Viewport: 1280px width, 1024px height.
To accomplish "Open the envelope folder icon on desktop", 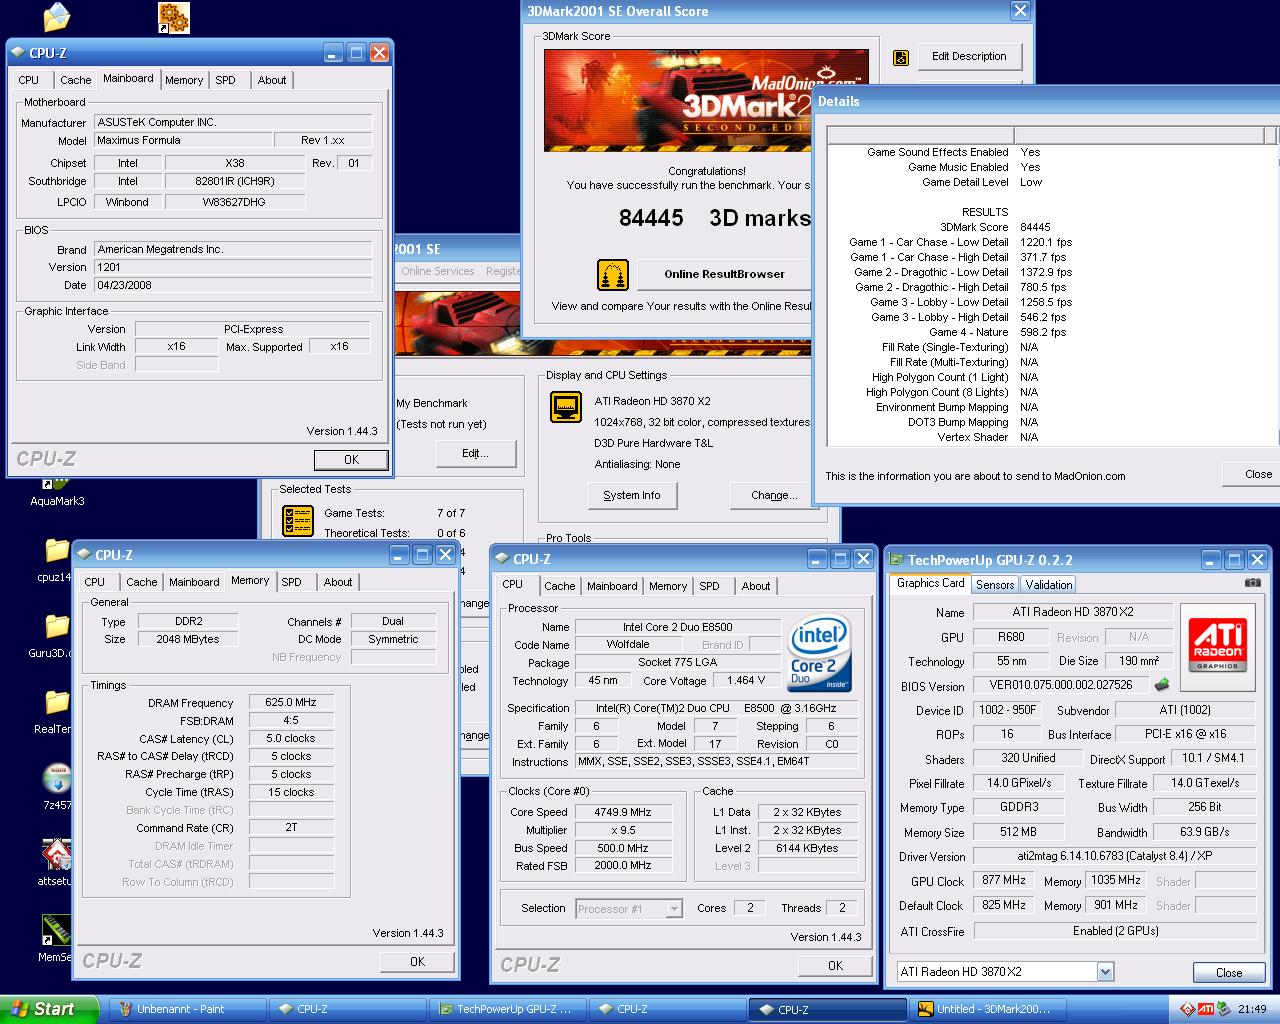I will click(x=57, y=17).
